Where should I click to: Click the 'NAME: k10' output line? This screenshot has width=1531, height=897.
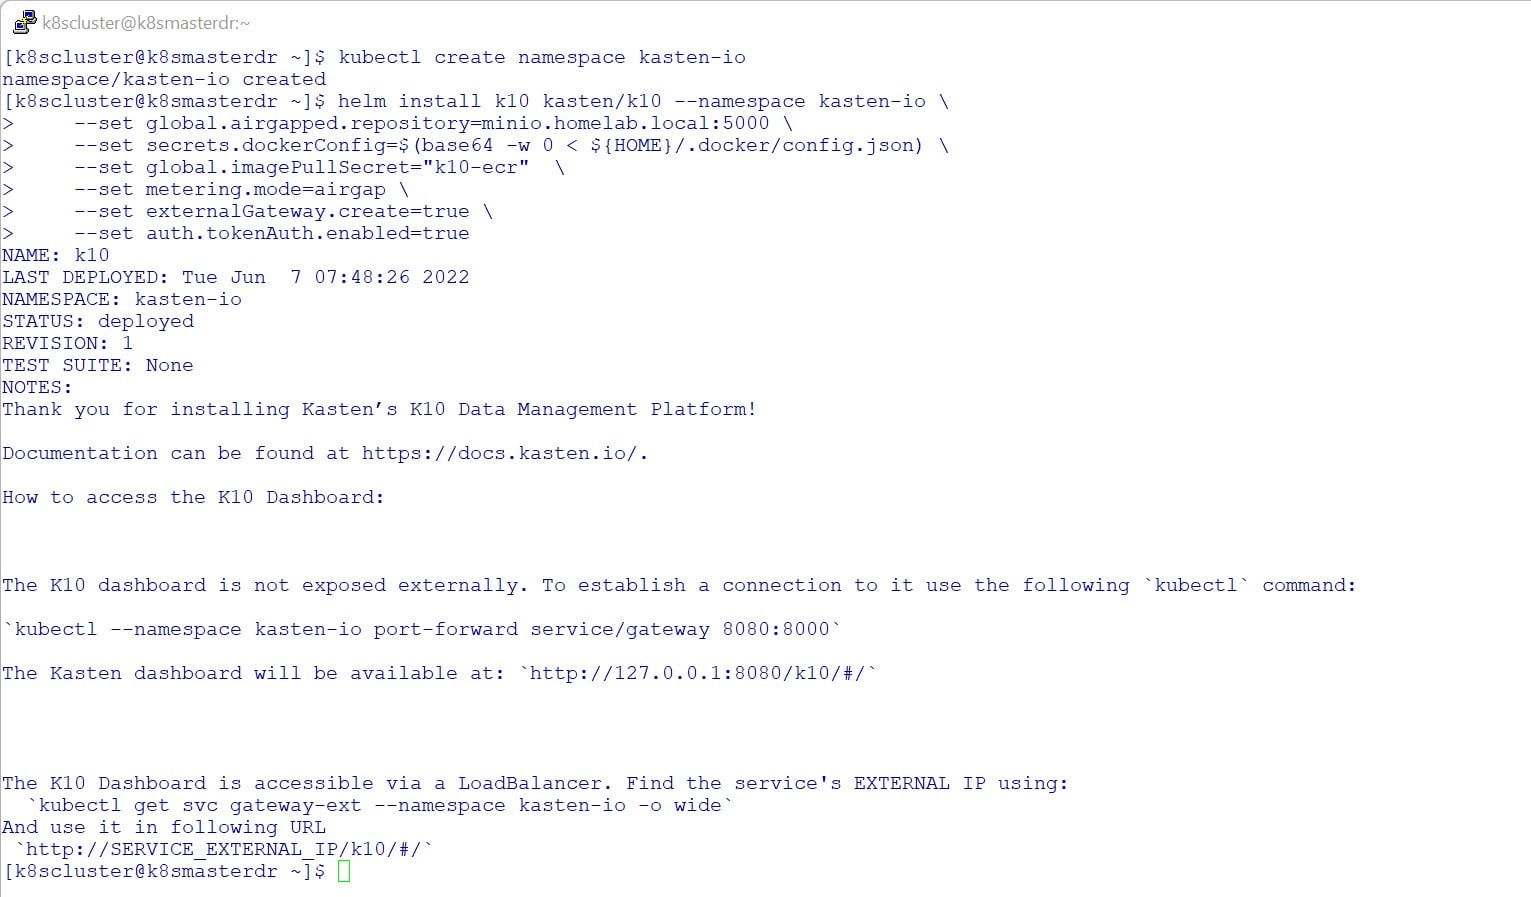56,255
